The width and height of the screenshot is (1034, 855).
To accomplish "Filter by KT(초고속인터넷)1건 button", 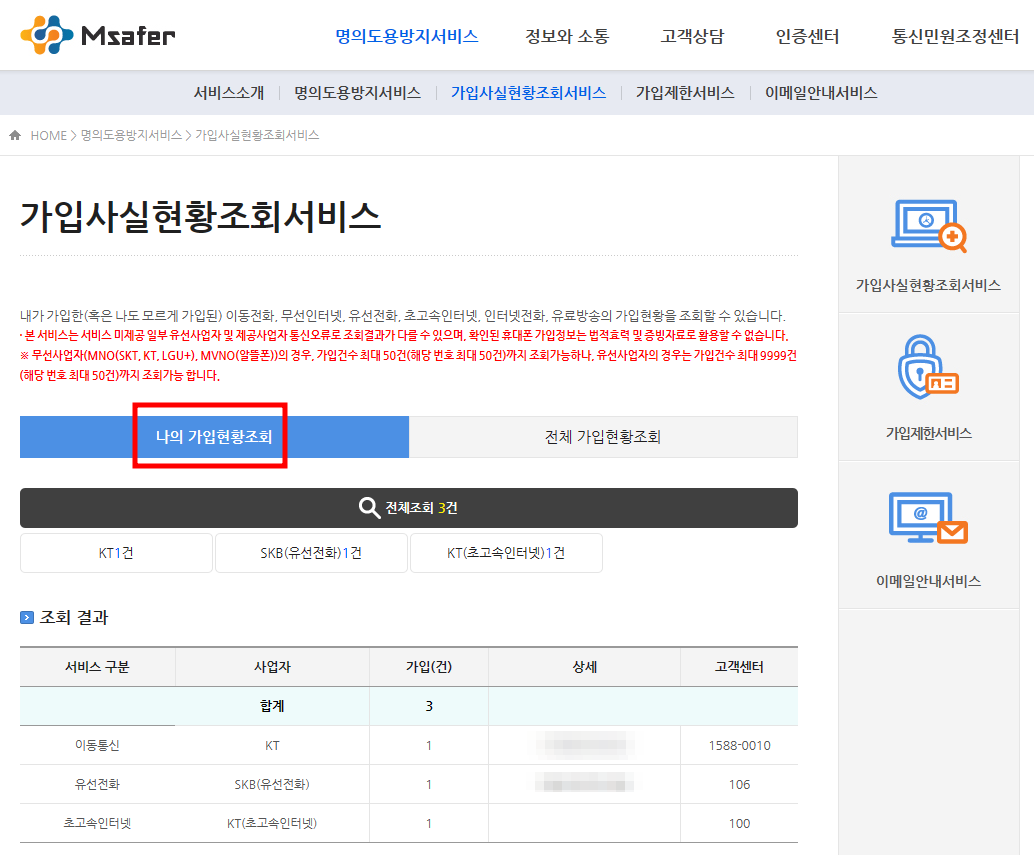I will tap(506, 553).
